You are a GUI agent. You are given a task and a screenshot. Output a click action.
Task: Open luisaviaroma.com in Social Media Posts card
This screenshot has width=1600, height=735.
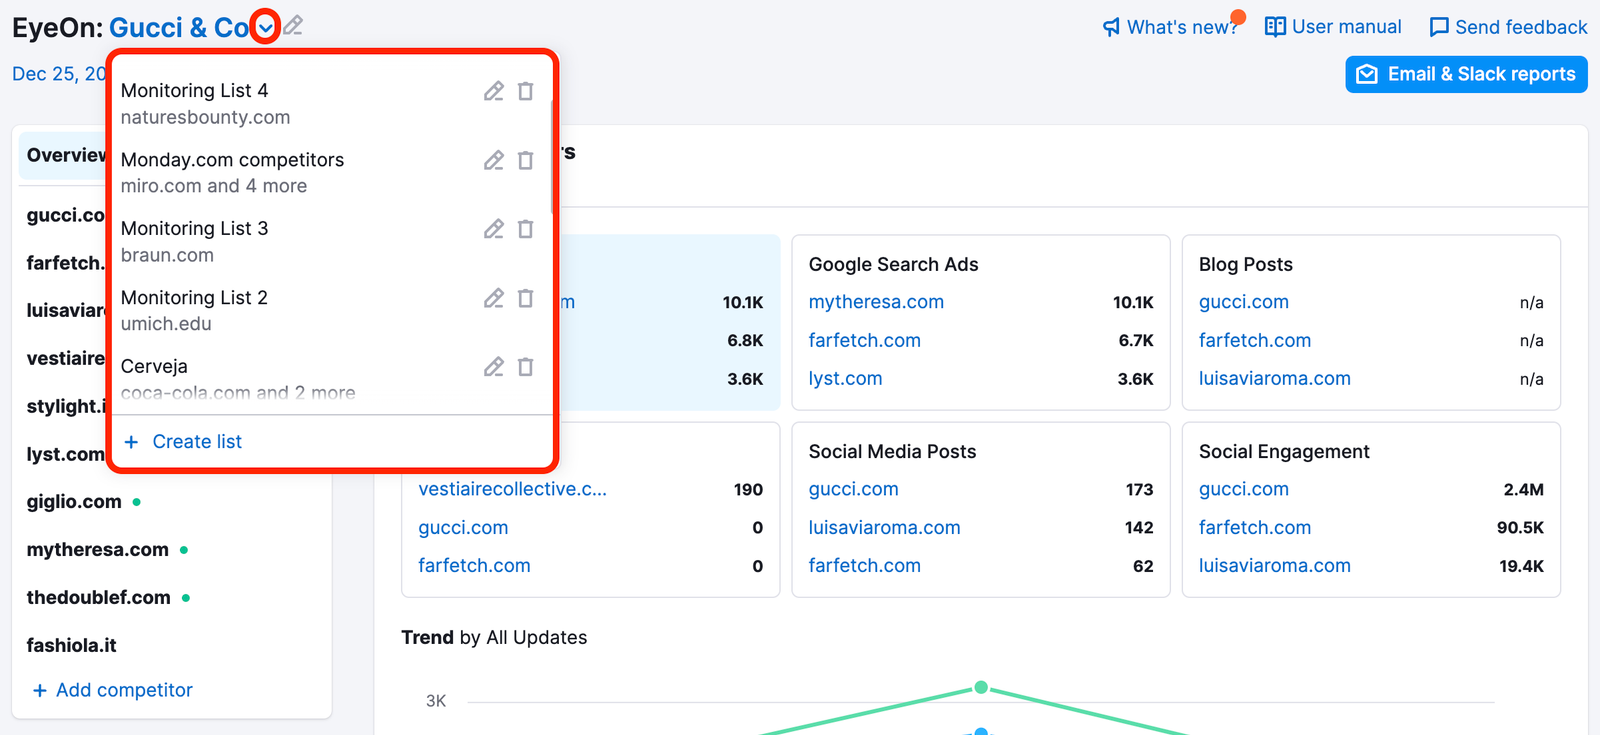pos(884,528)
